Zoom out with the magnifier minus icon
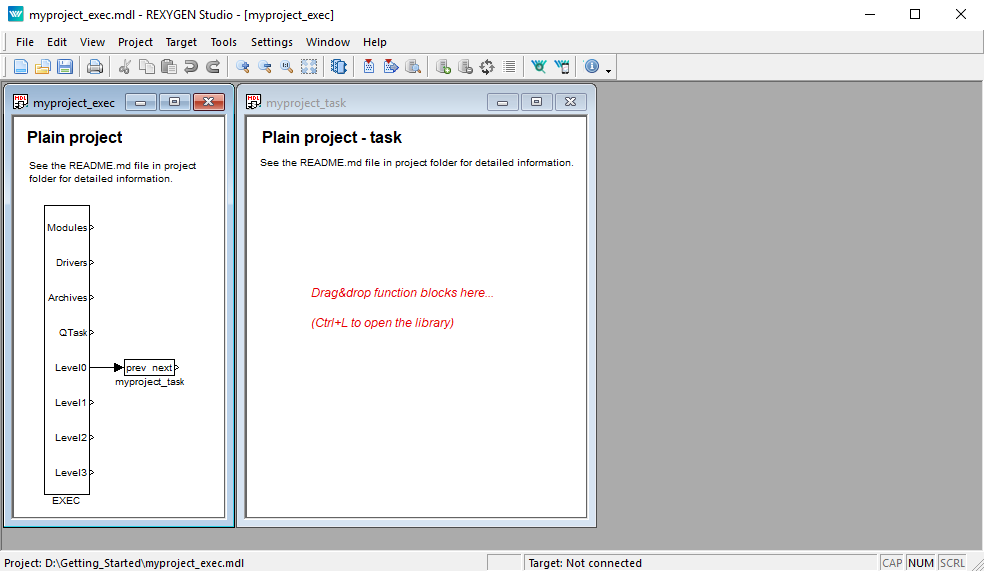Screen dimensions: 984x571 265,67
